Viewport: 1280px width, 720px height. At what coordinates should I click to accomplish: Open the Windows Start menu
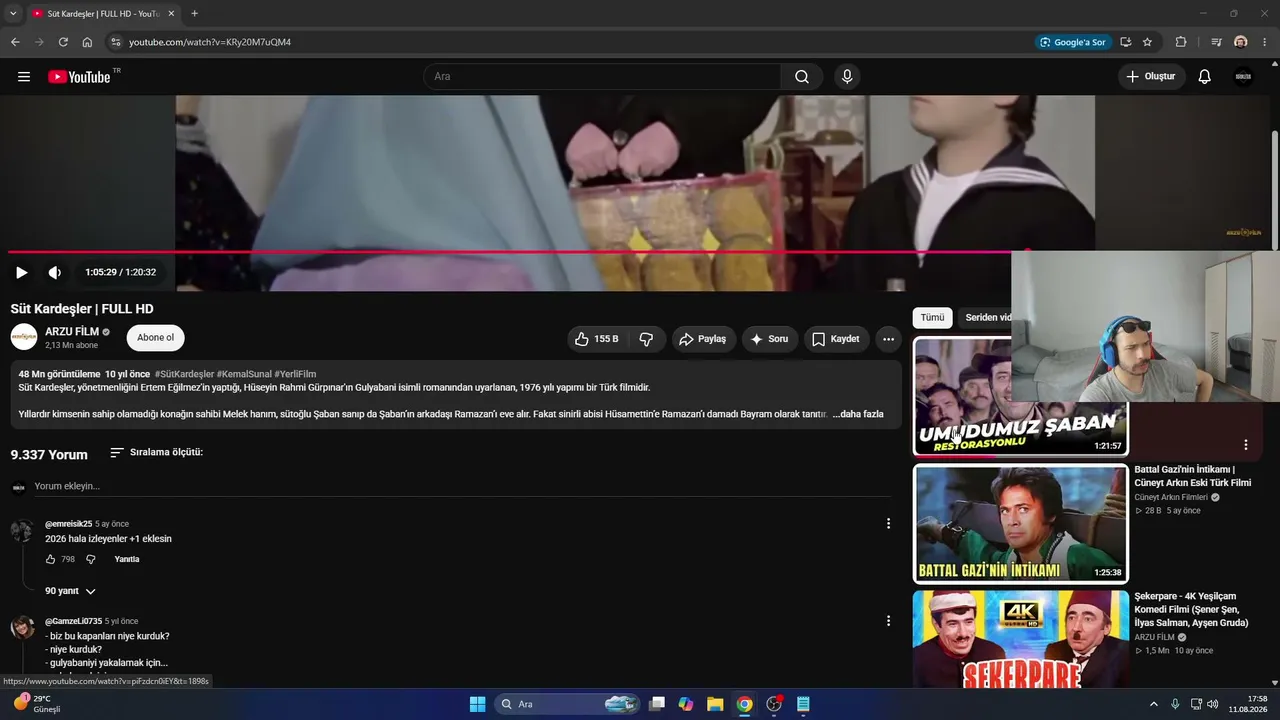[x=477, y=704]
